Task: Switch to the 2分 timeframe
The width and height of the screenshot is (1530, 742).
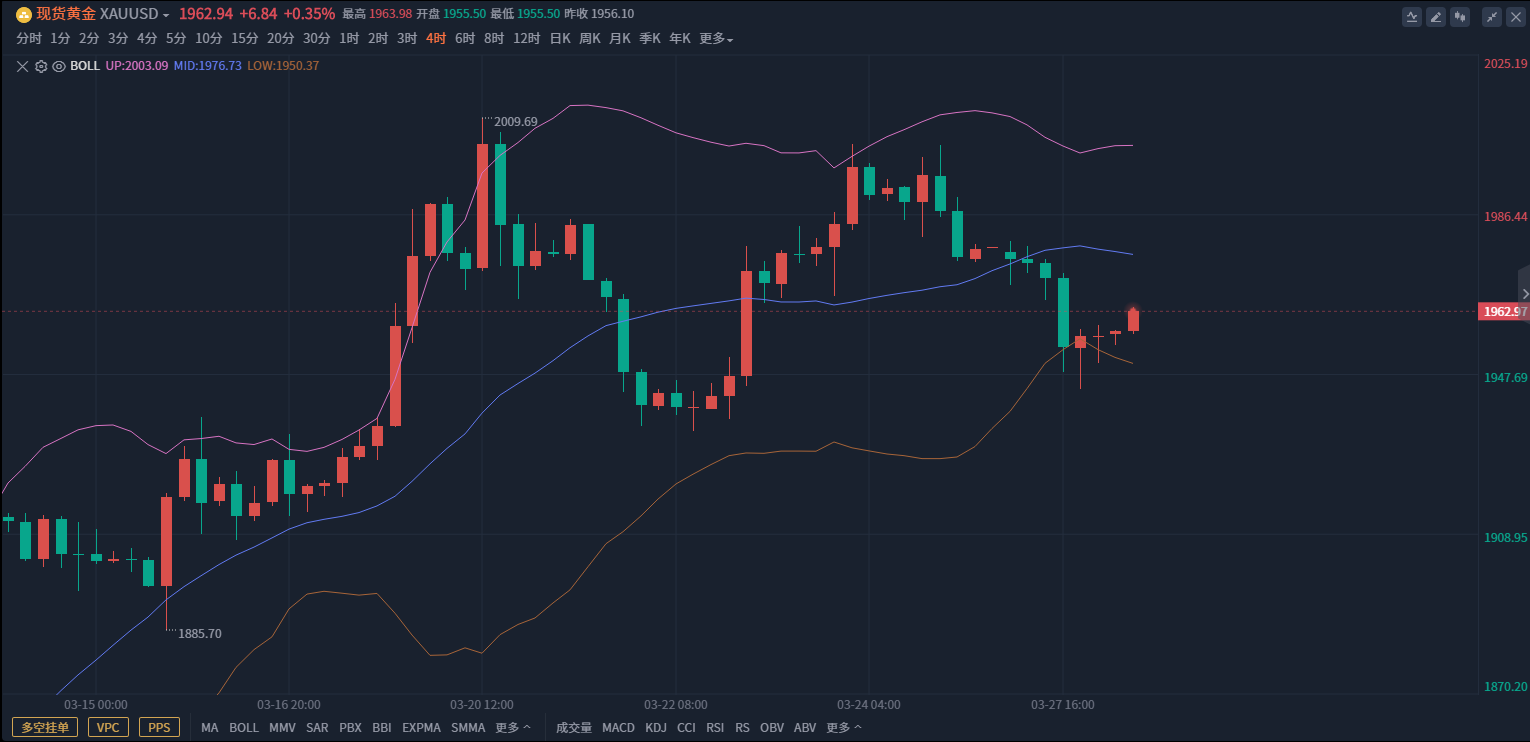Action: [89, 39]
